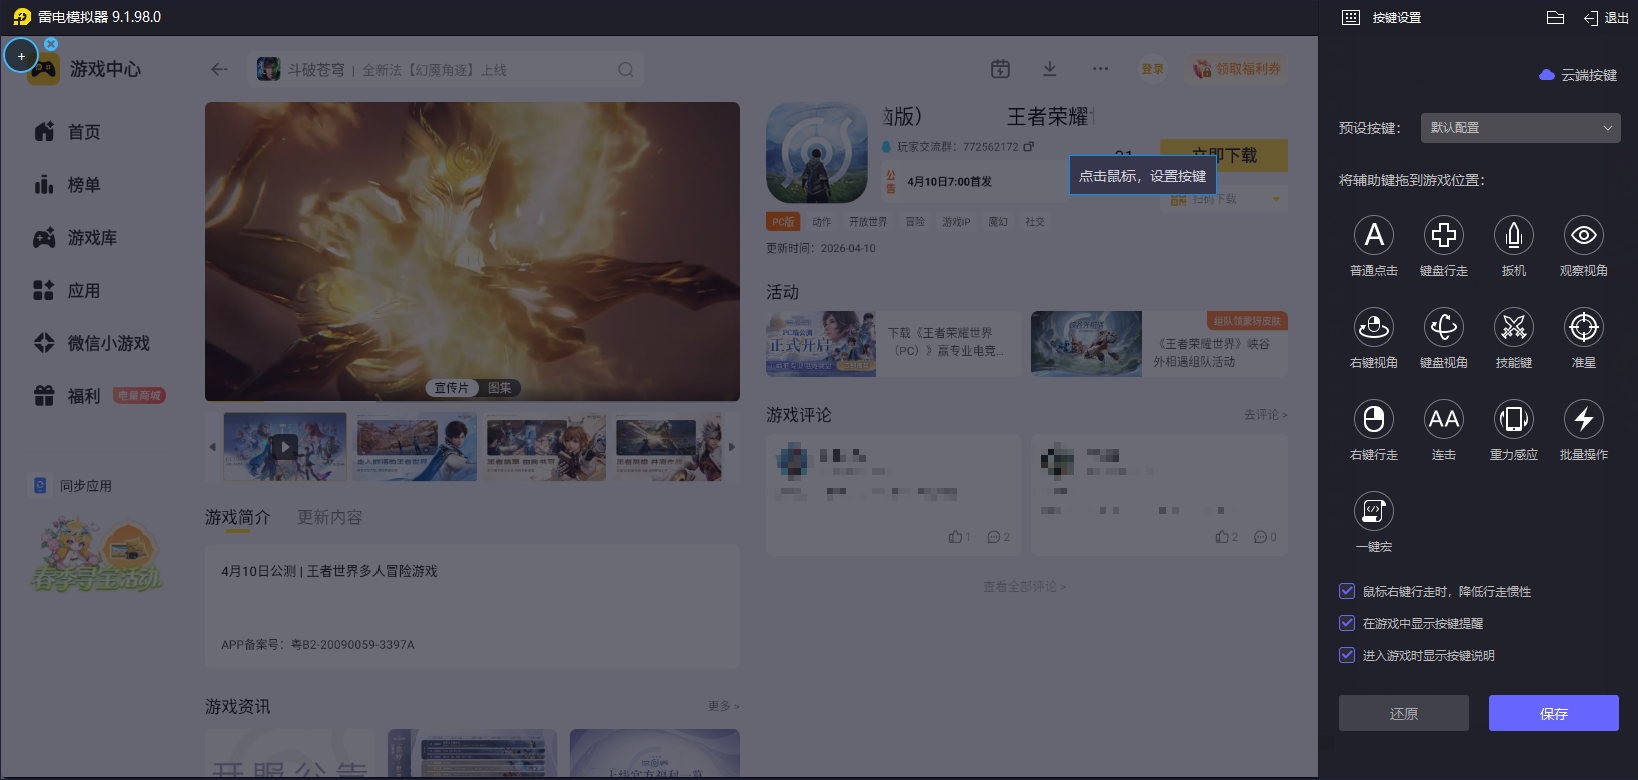Remove the plus key marker with its X

51,44
